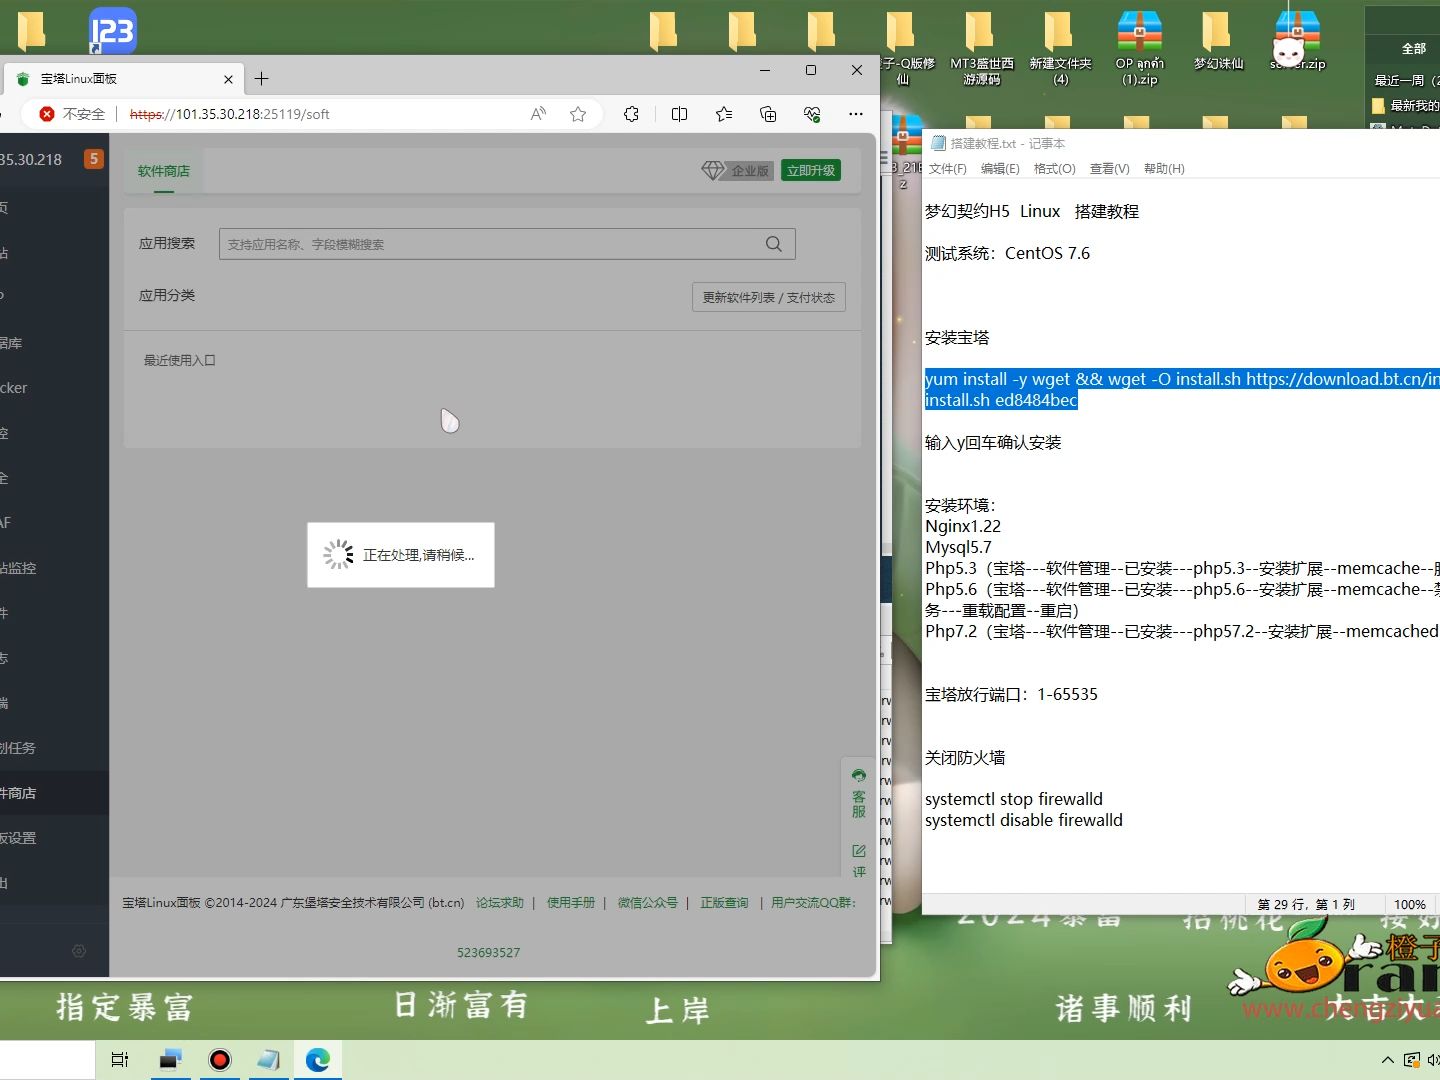1440x1080 pixels.
Task: Click the browser essentials heart icon
Action: click(x=812, y=114)
